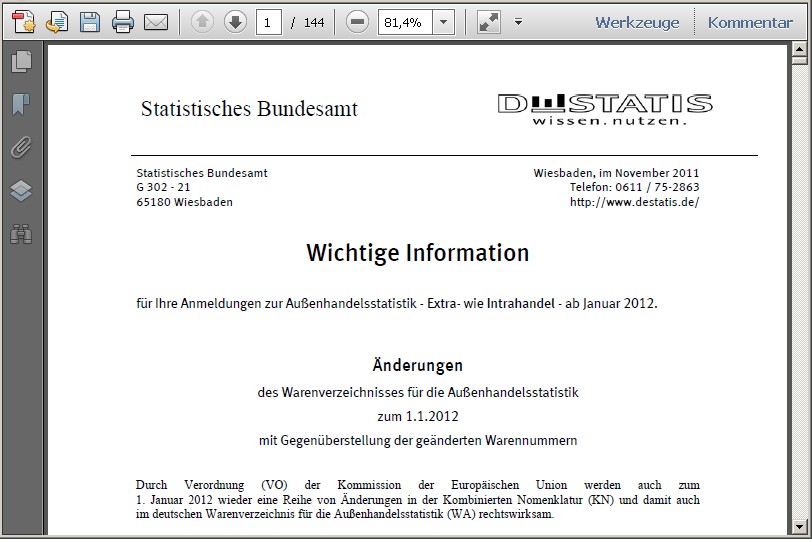Click the text 'Wiesbaden, im November 2011'

coord(616,173)
